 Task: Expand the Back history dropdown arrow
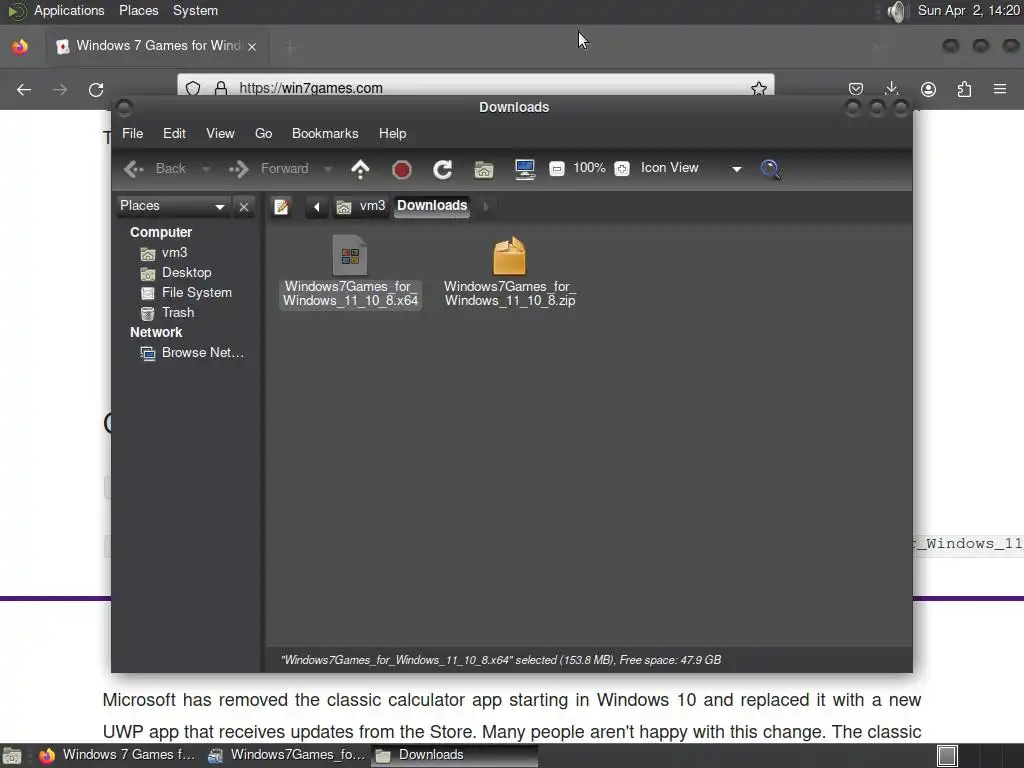point(206,169)
